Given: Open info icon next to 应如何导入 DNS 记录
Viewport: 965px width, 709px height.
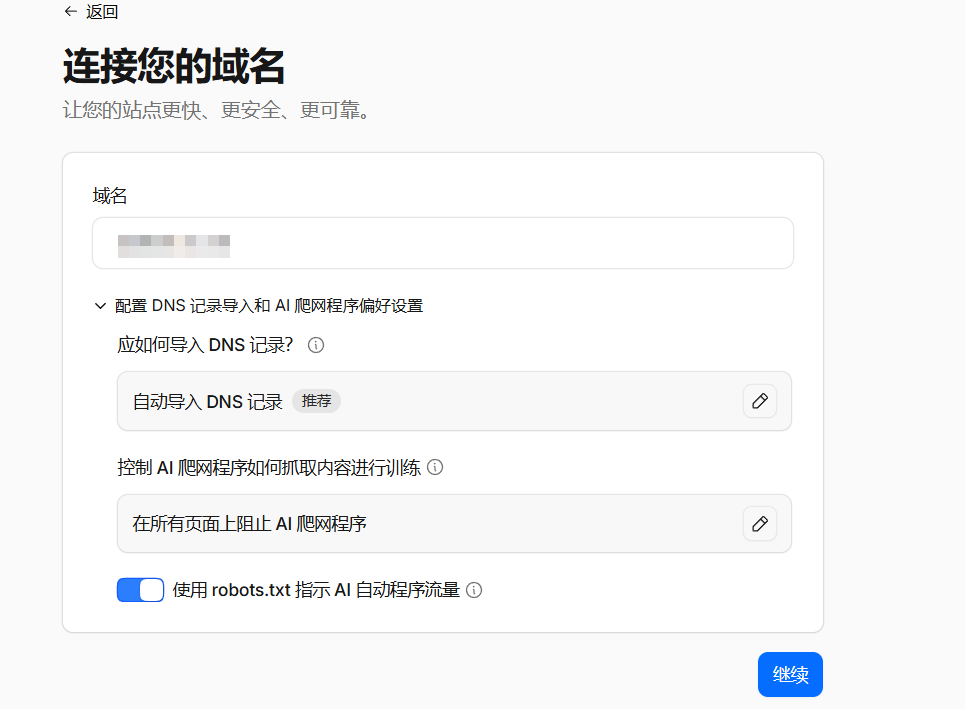Looking at the screenshot, I should click(x=316, y=345).
